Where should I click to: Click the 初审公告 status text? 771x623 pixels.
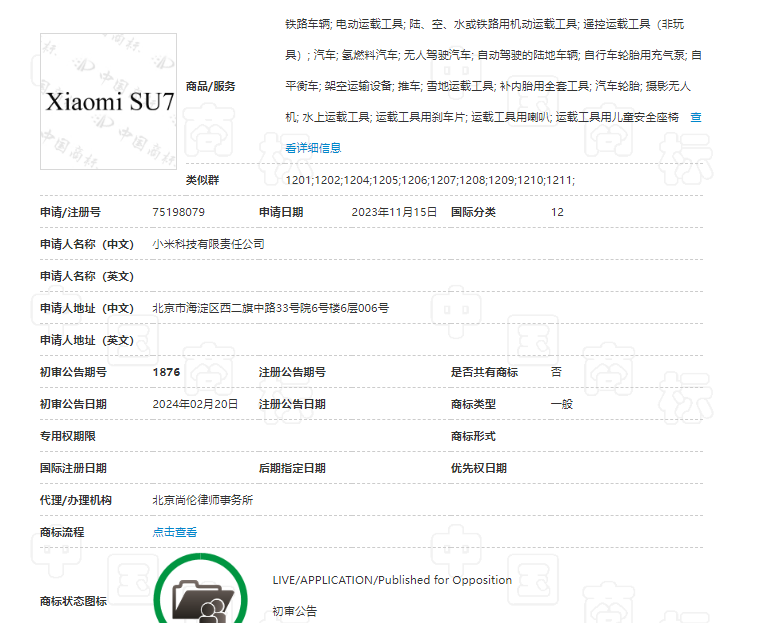pyautogui.click(x=295, y=611)
